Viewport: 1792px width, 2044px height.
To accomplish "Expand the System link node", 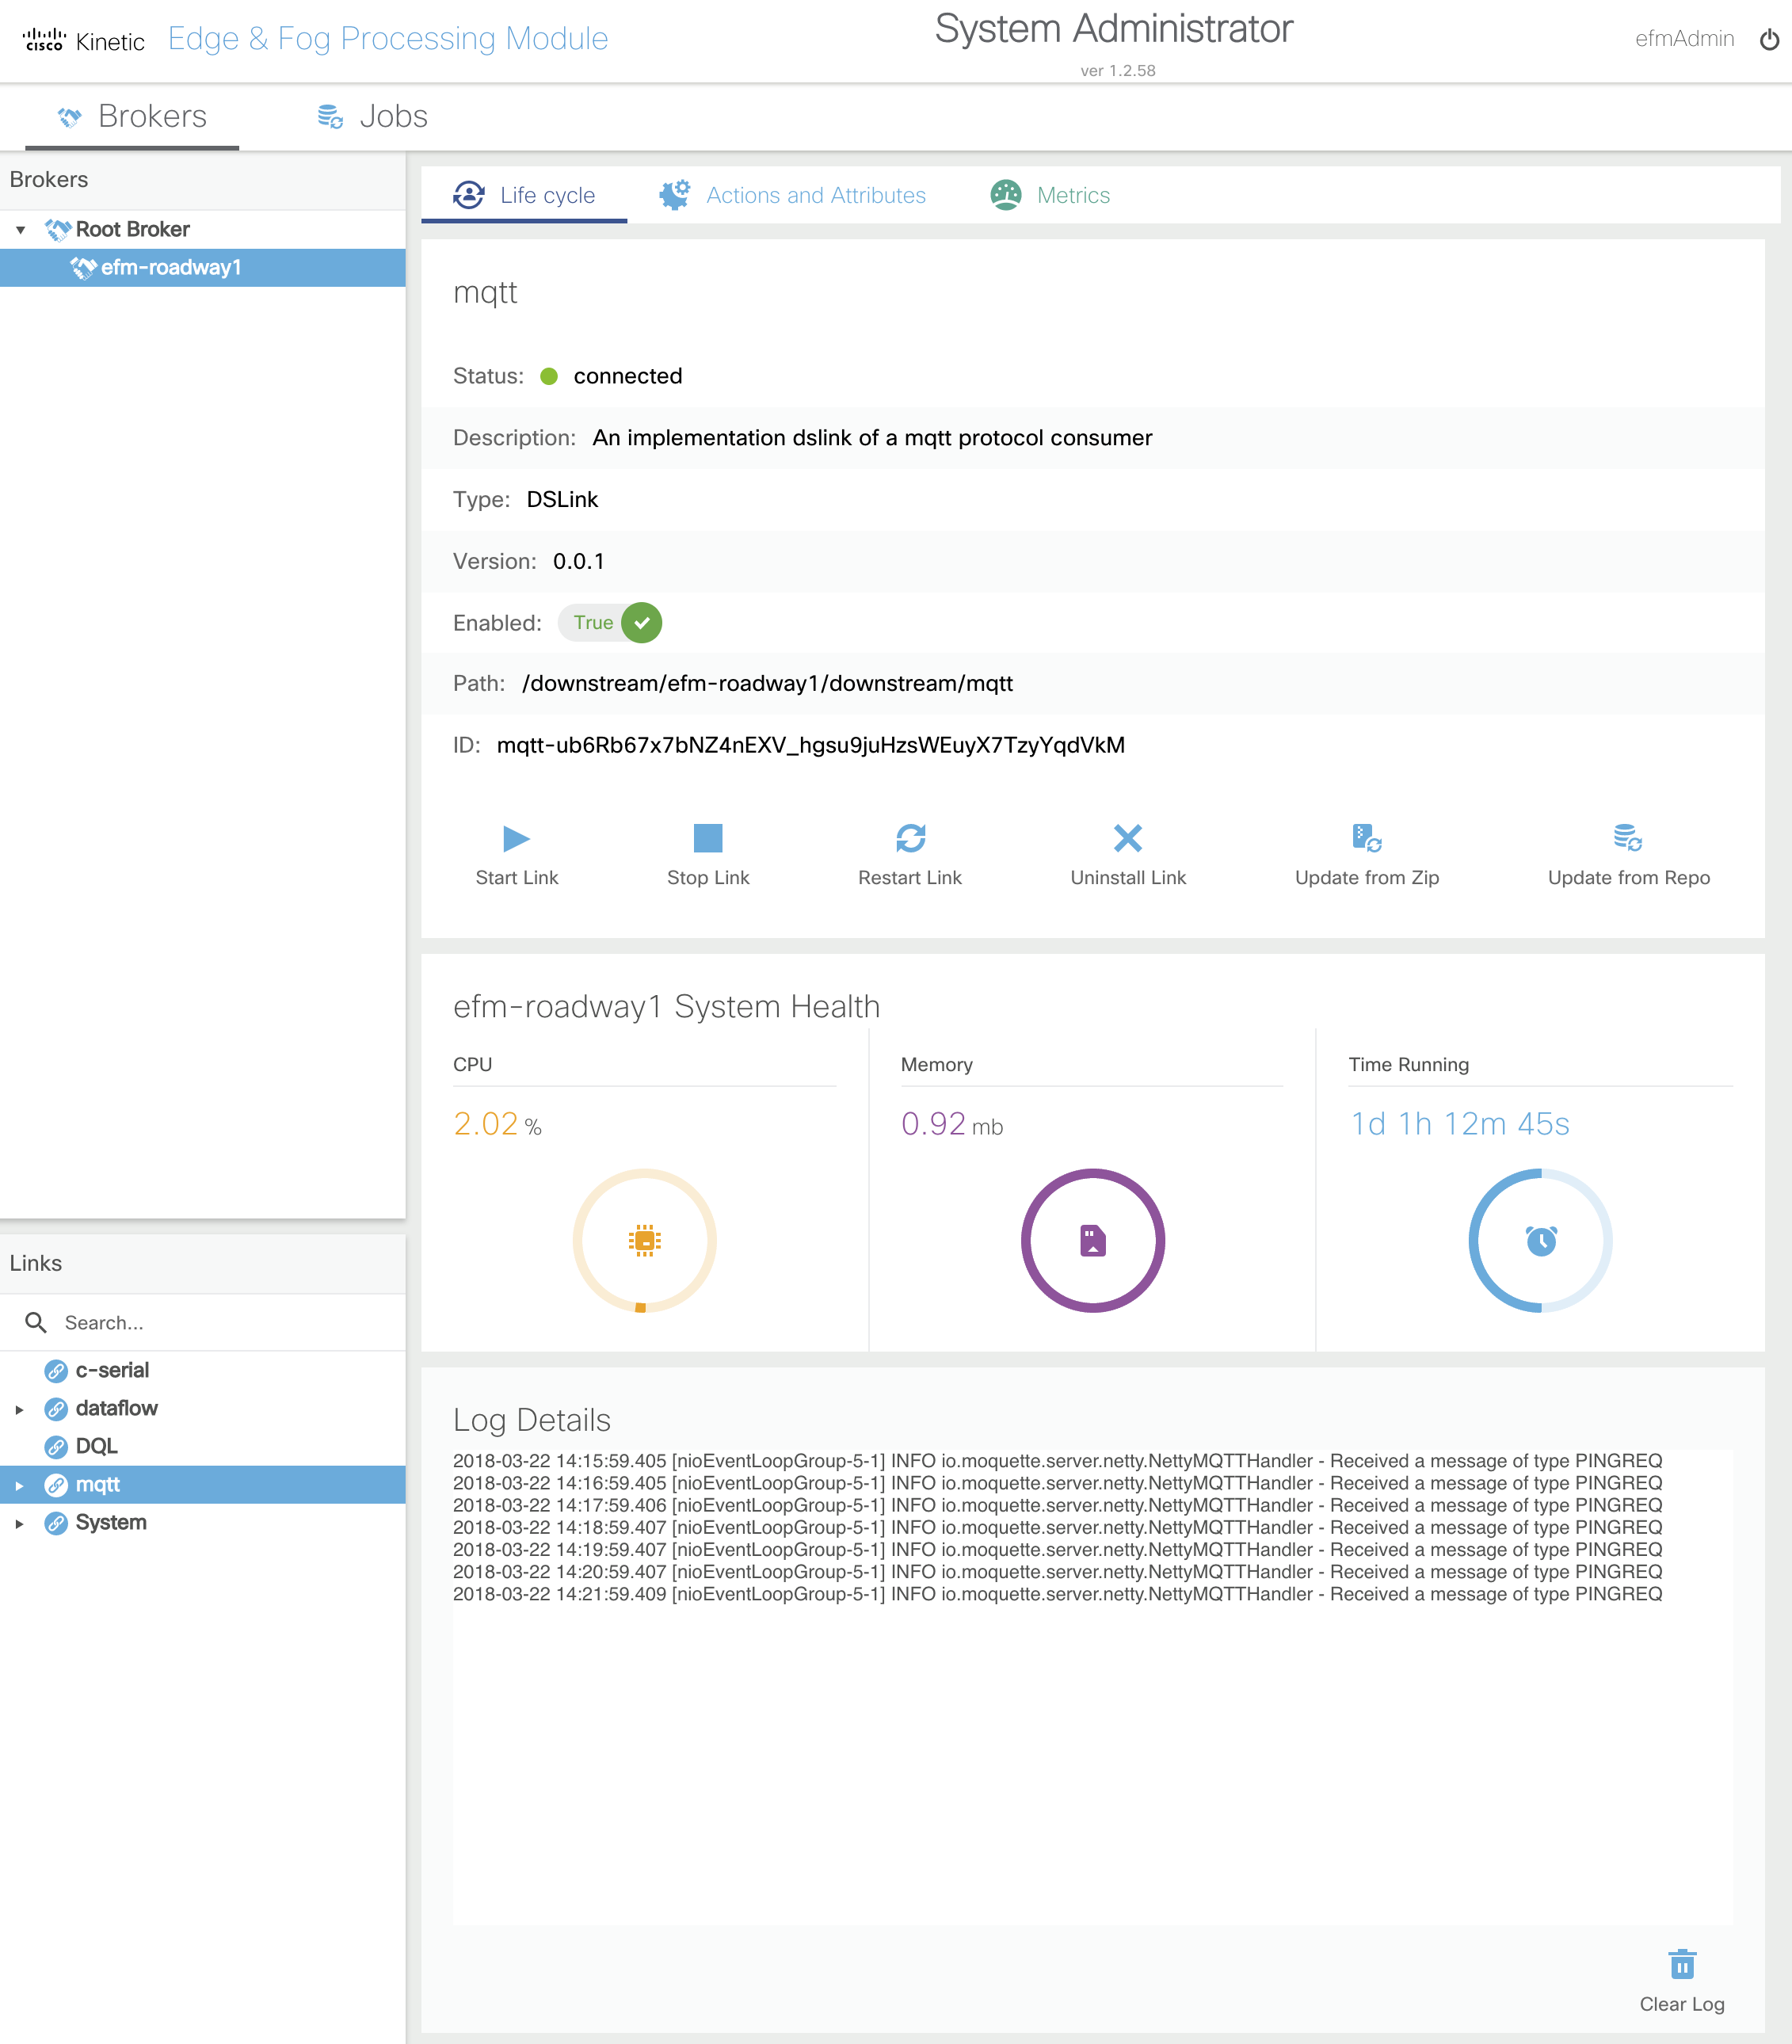I will [19, 1524].
